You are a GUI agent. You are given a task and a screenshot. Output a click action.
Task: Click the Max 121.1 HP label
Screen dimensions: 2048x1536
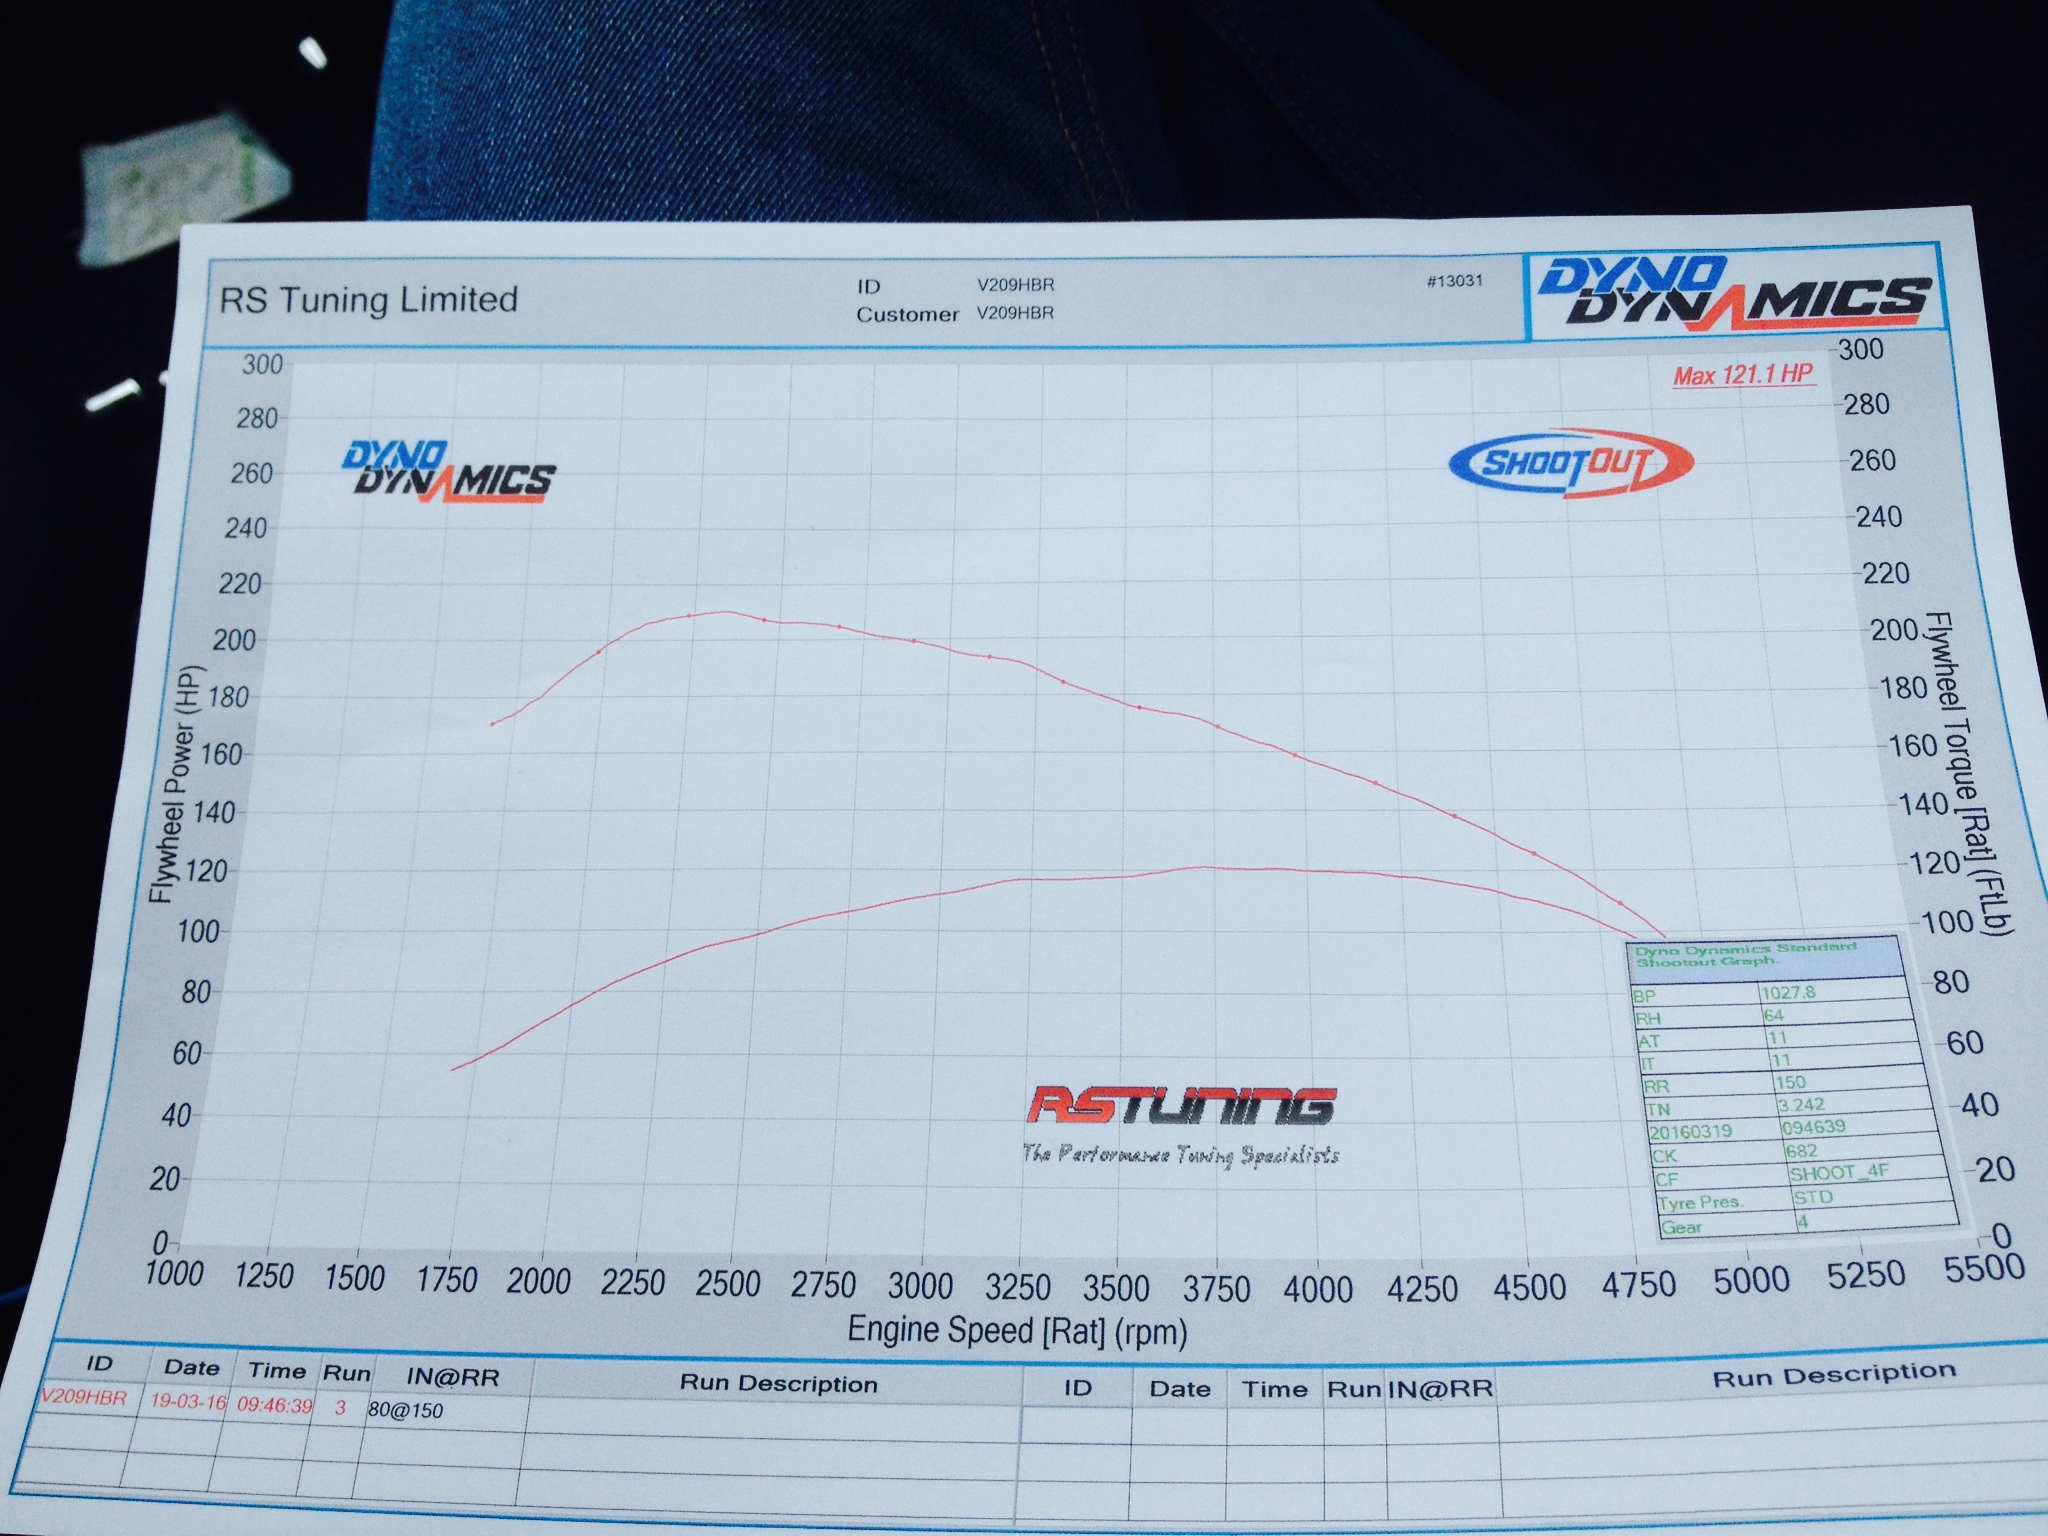click(1743, 376)
